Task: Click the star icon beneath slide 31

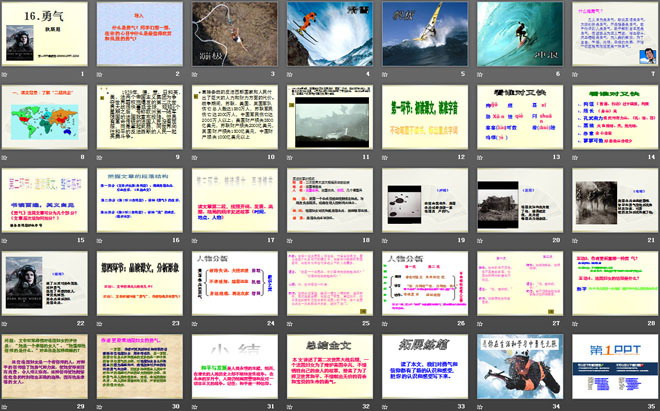Action: pos(194,407)
